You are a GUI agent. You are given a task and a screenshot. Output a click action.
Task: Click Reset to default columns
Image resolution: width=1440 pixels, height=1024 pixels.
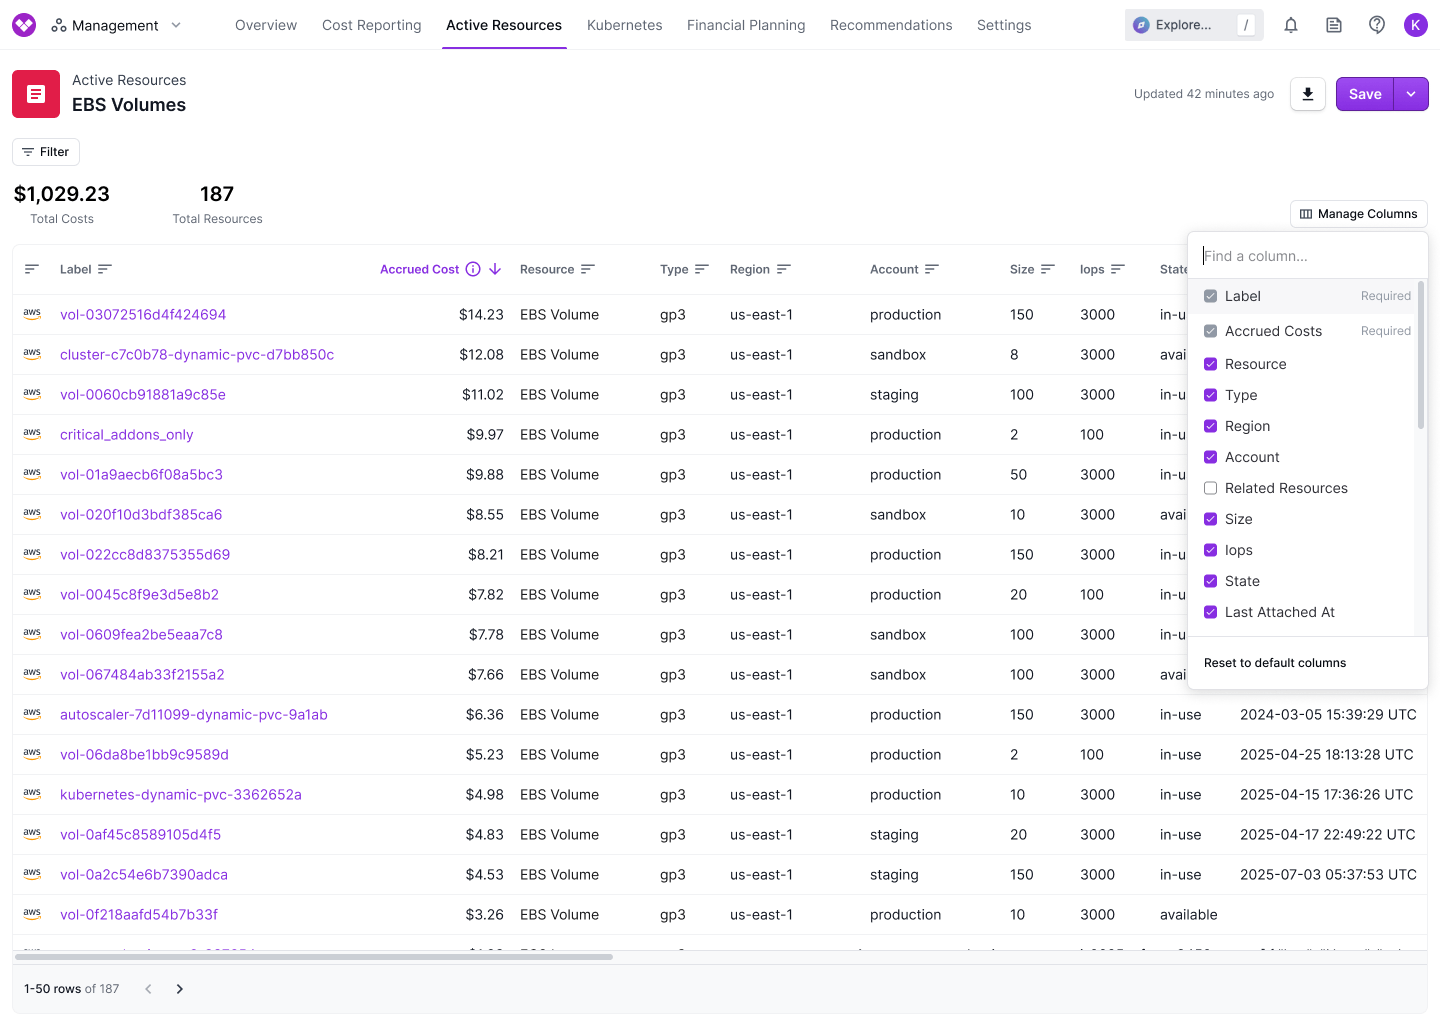[x=1275, y=663]
